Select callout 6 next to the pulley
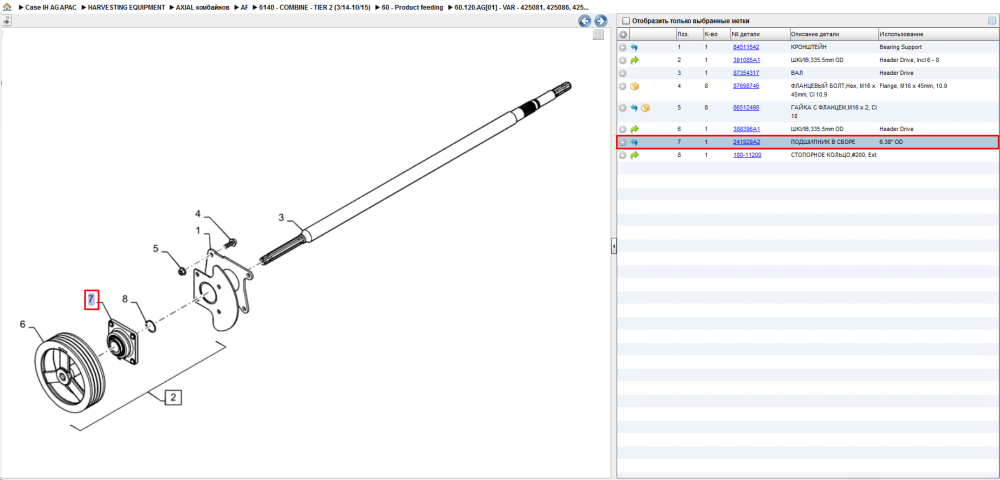 (x=22, y=324)
